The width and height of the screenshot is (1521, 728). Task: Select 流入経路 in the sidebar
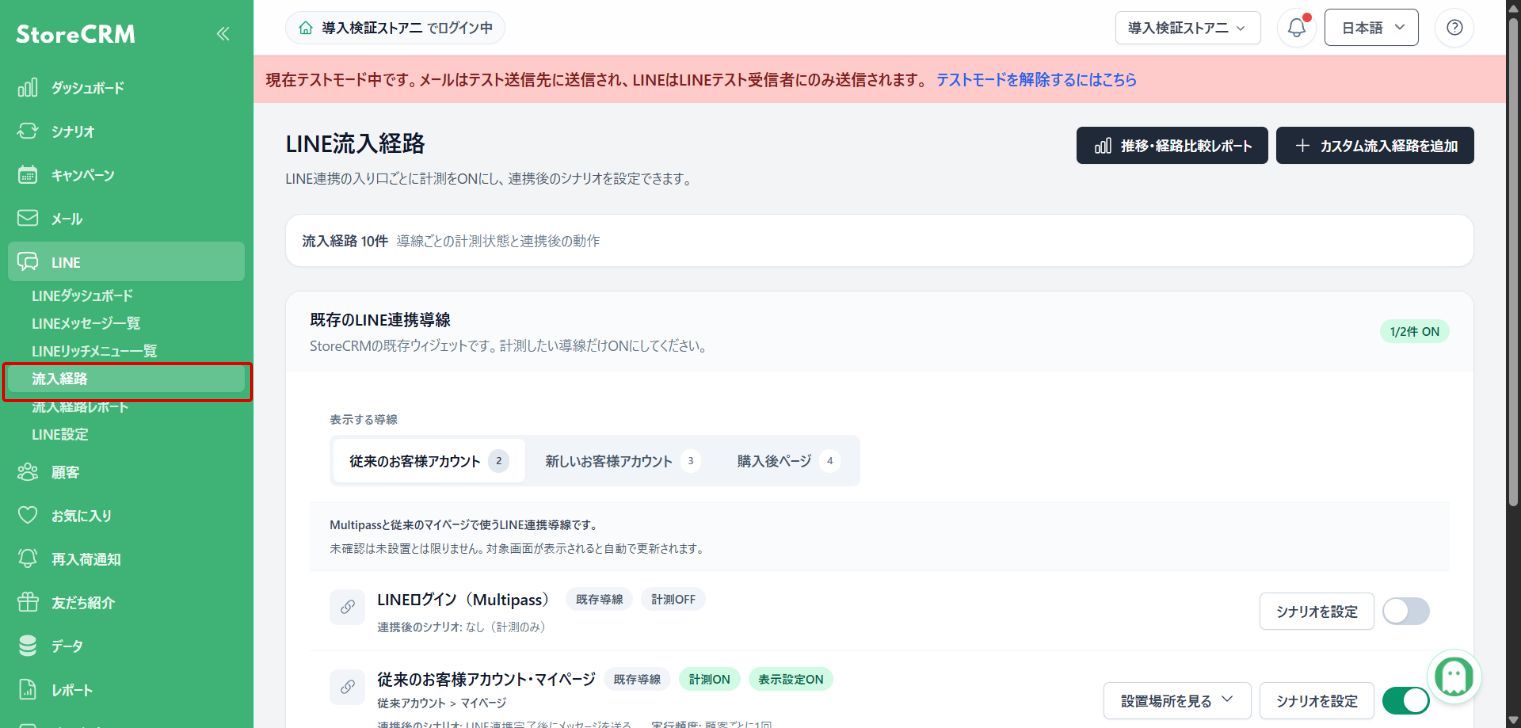tap(126, 379)
